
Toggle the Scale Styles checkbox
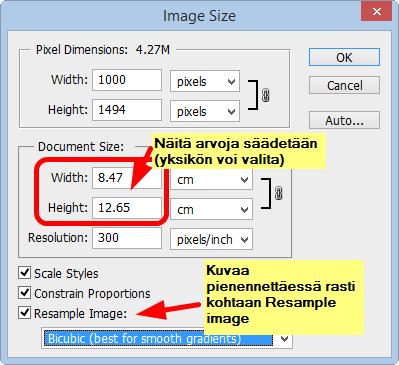point(24,273)
